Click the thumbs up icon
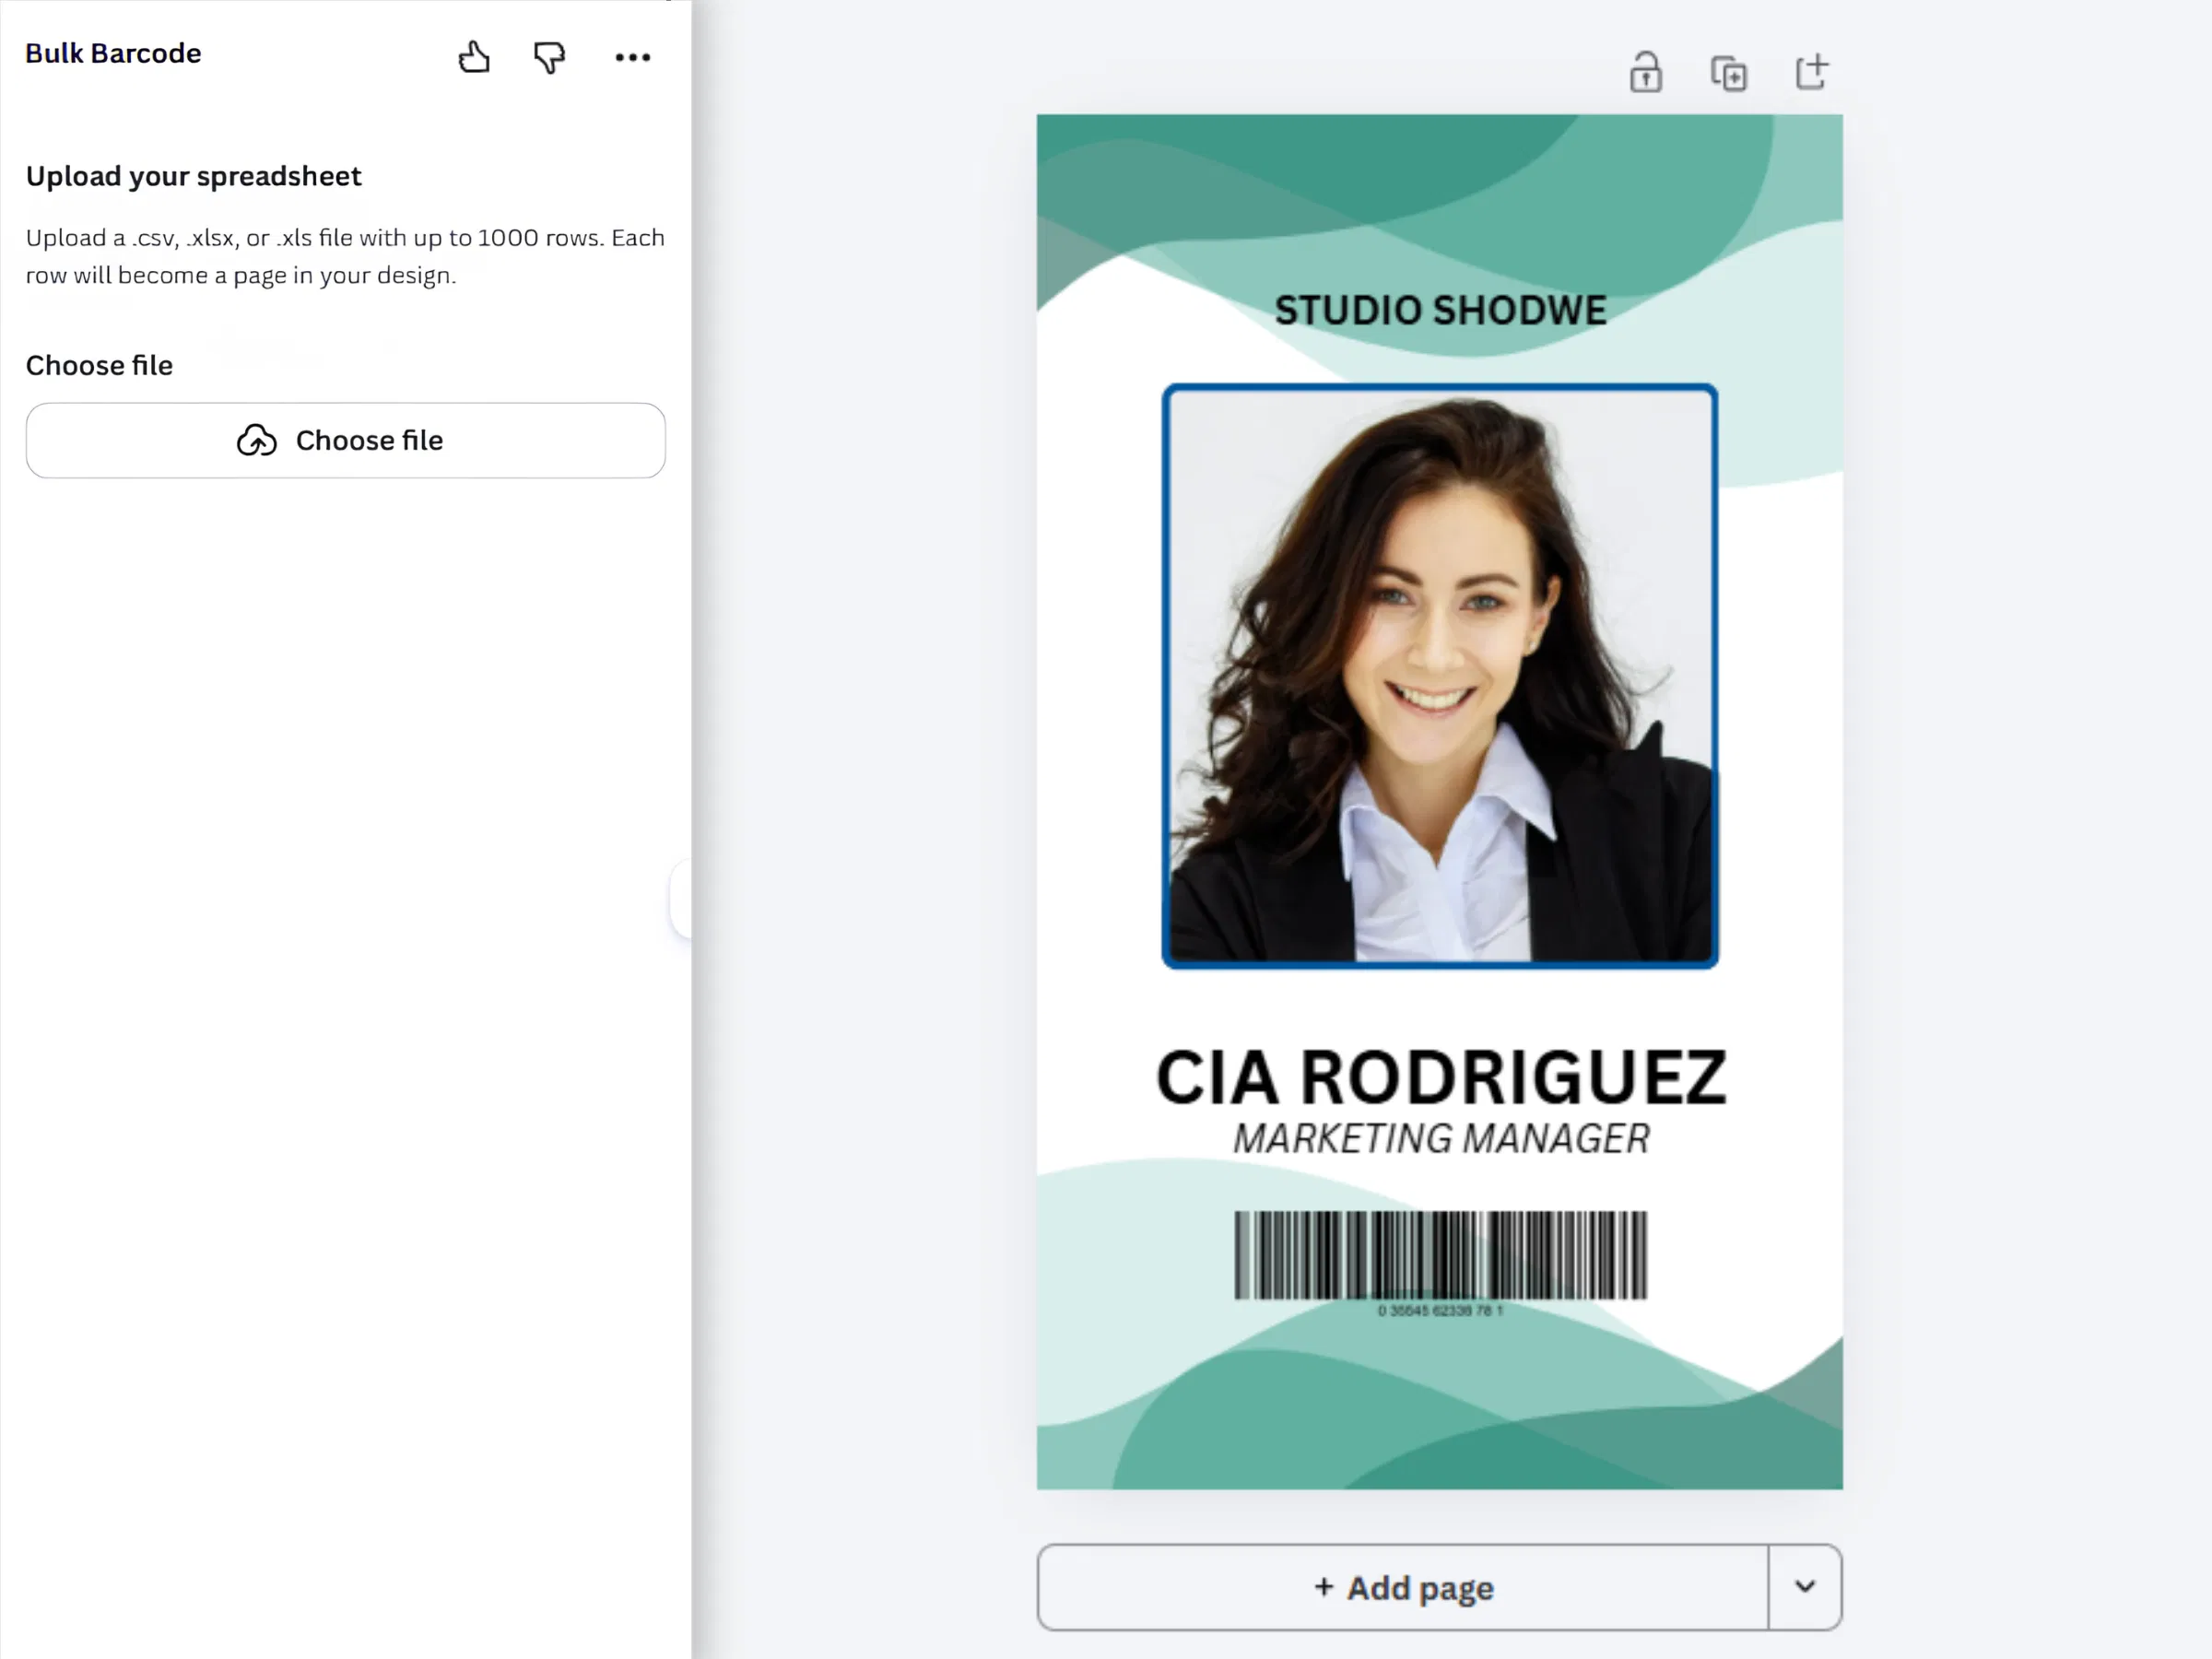The width and height of the screenshot is (2212, 1659). [473, 57]
